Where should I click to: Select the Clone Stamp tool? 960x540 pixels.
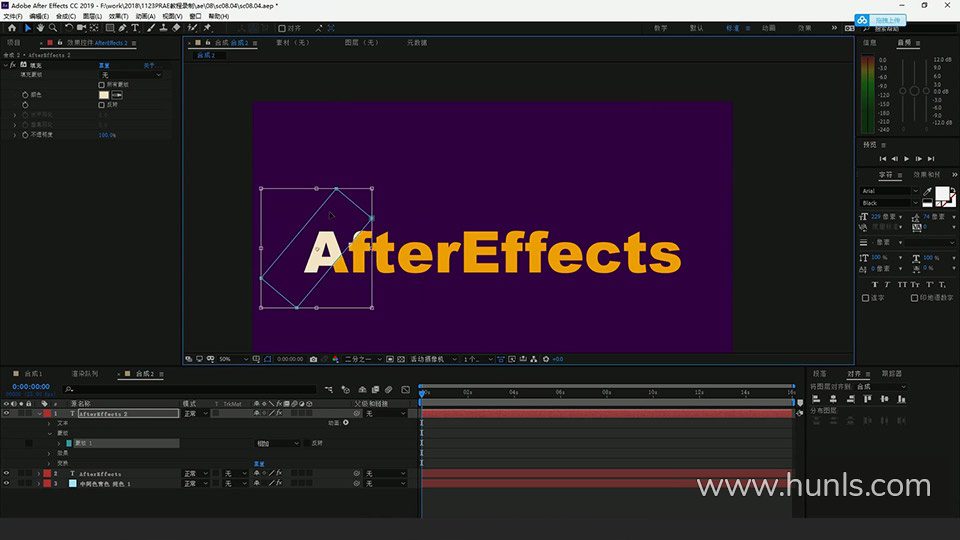[163, 28]
